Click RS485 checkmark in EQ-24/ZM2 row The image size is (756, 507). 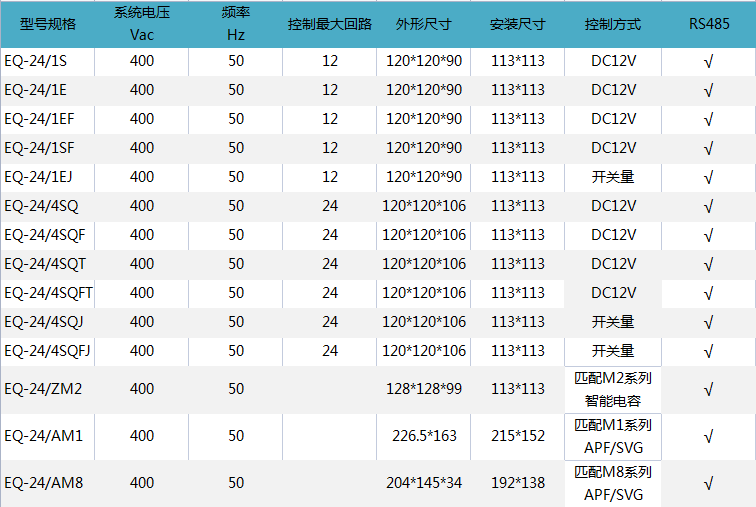(x=708, y=389)
